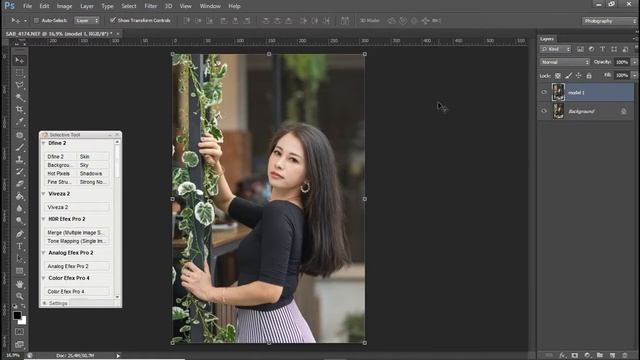Select the Path Selection tool
Viewport: 640px width, 360px height.
click(19, 259)
